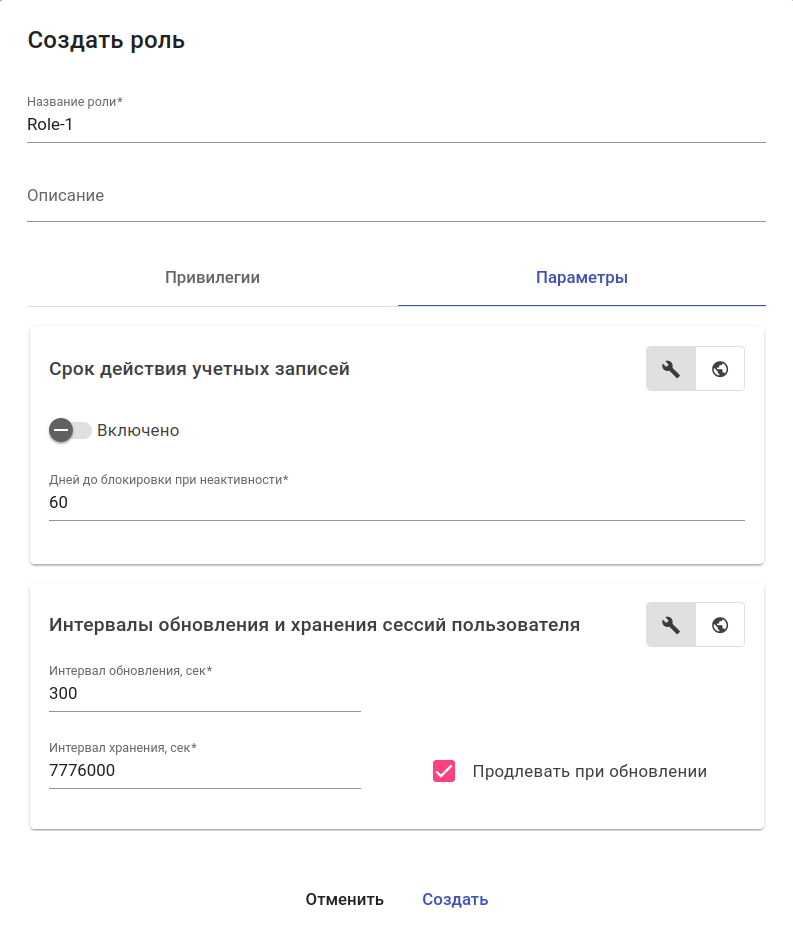
Task: Click the Срок действия учетных записей heading
Action: 199,369
